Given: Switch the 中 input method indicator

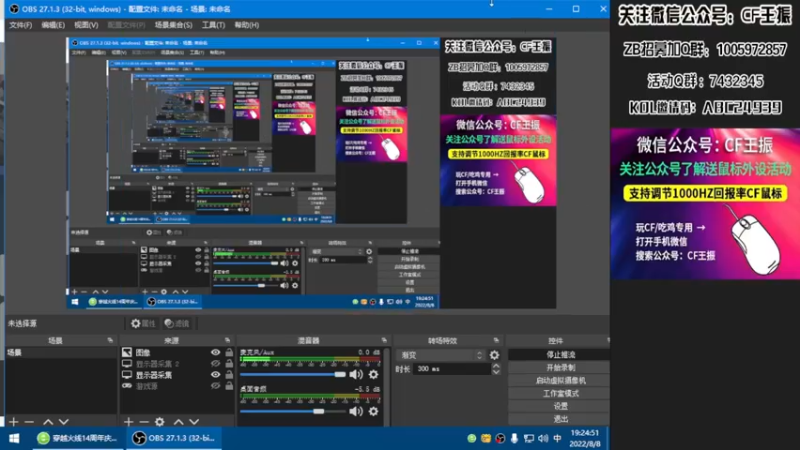Looking at the screenshot, I should tap(557, 438).
